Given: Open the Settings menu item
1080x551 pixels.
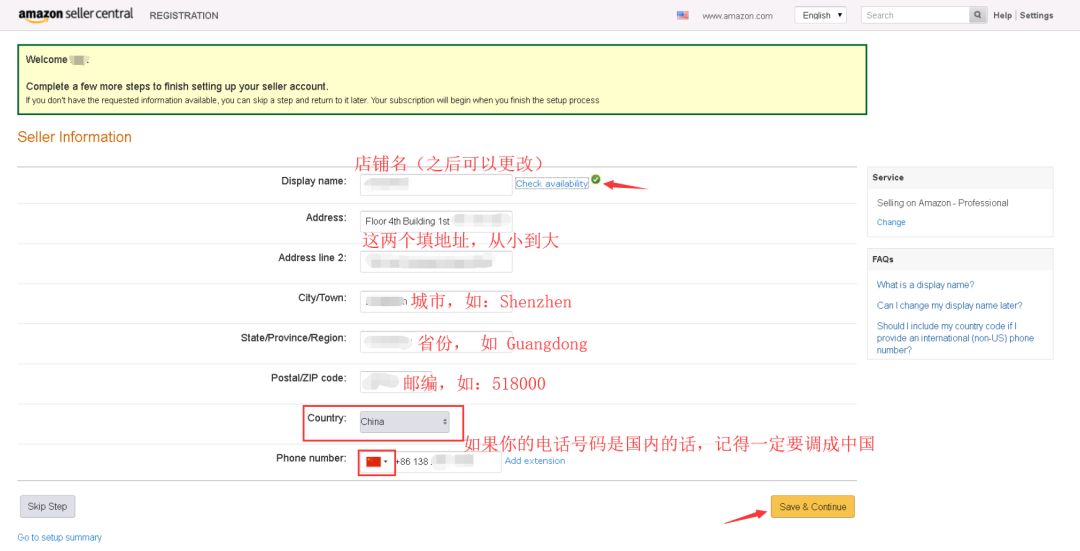Looking at the screenshot, I should pyautogui.click(x=1036, y=15).
